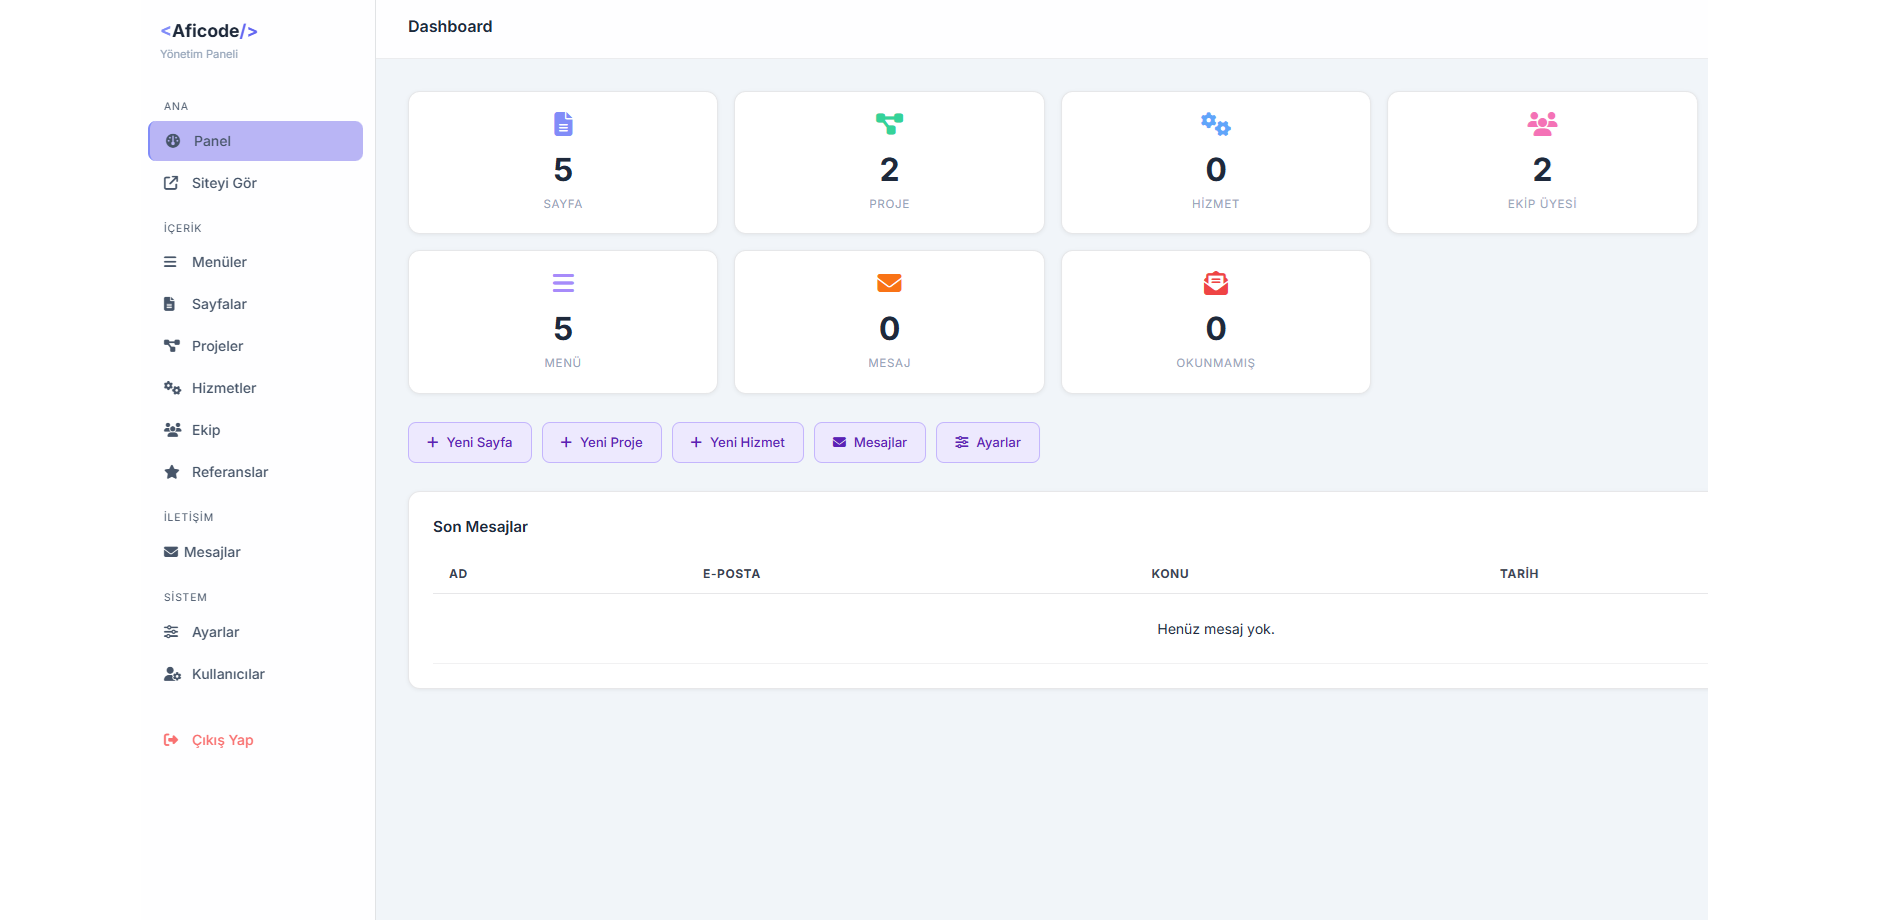Click the green nodes icon in PROJE card
The width and height of the screenshot is (1884, 922).
pyautogui.click(x=889, y=124)
